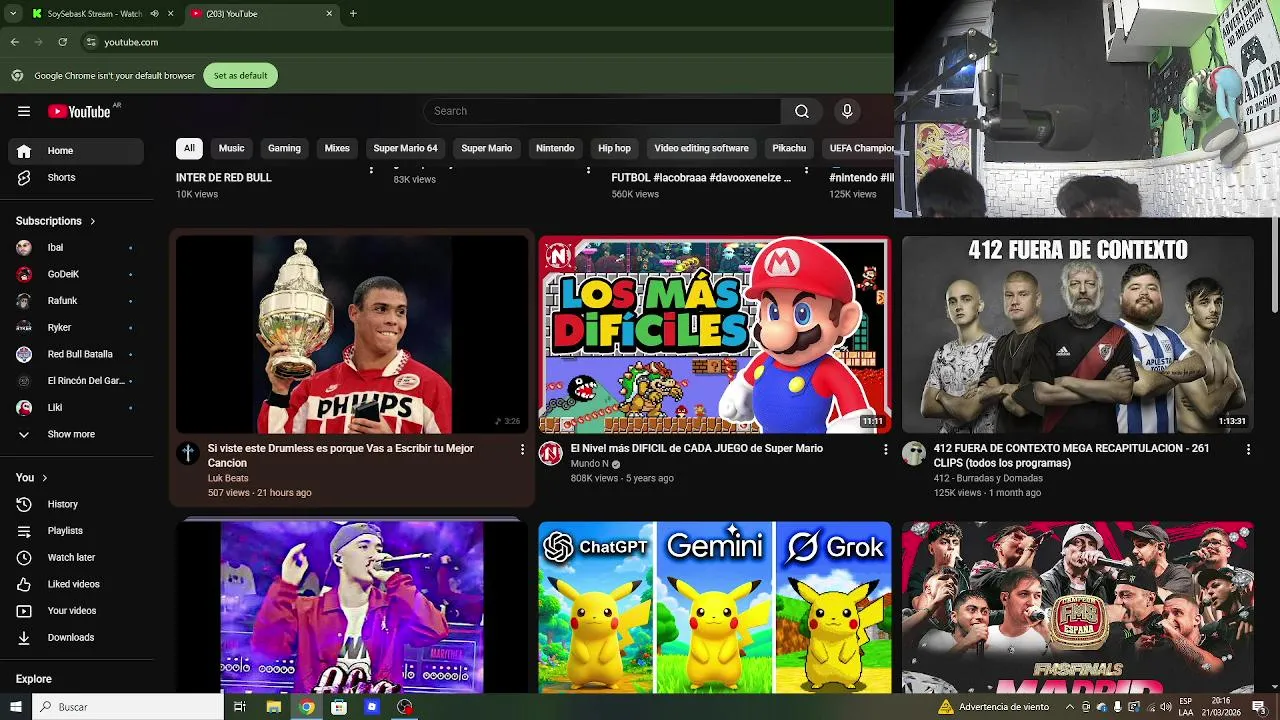Select the Pikachu filter chip
1280x720 pixels.
pos(789,148)
